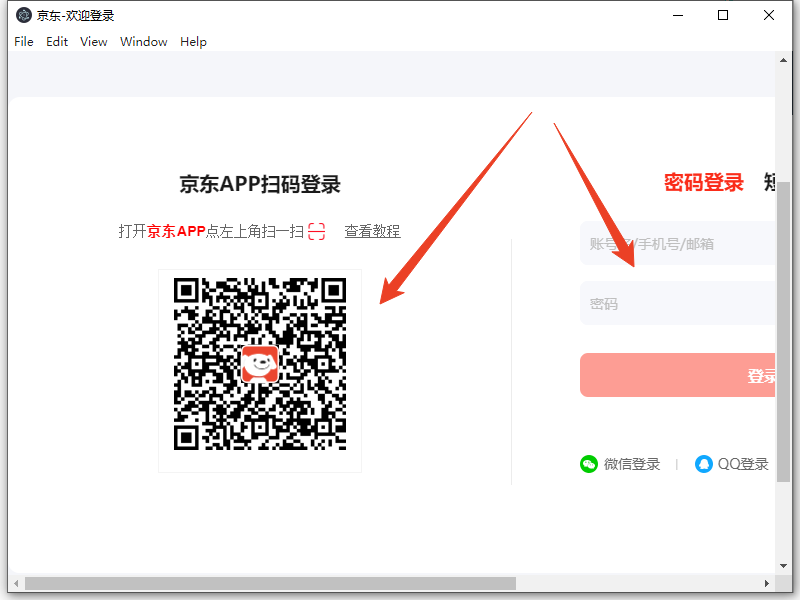Open the Help menu
This screenshot has width=800, height=600.
click(193, 42)
